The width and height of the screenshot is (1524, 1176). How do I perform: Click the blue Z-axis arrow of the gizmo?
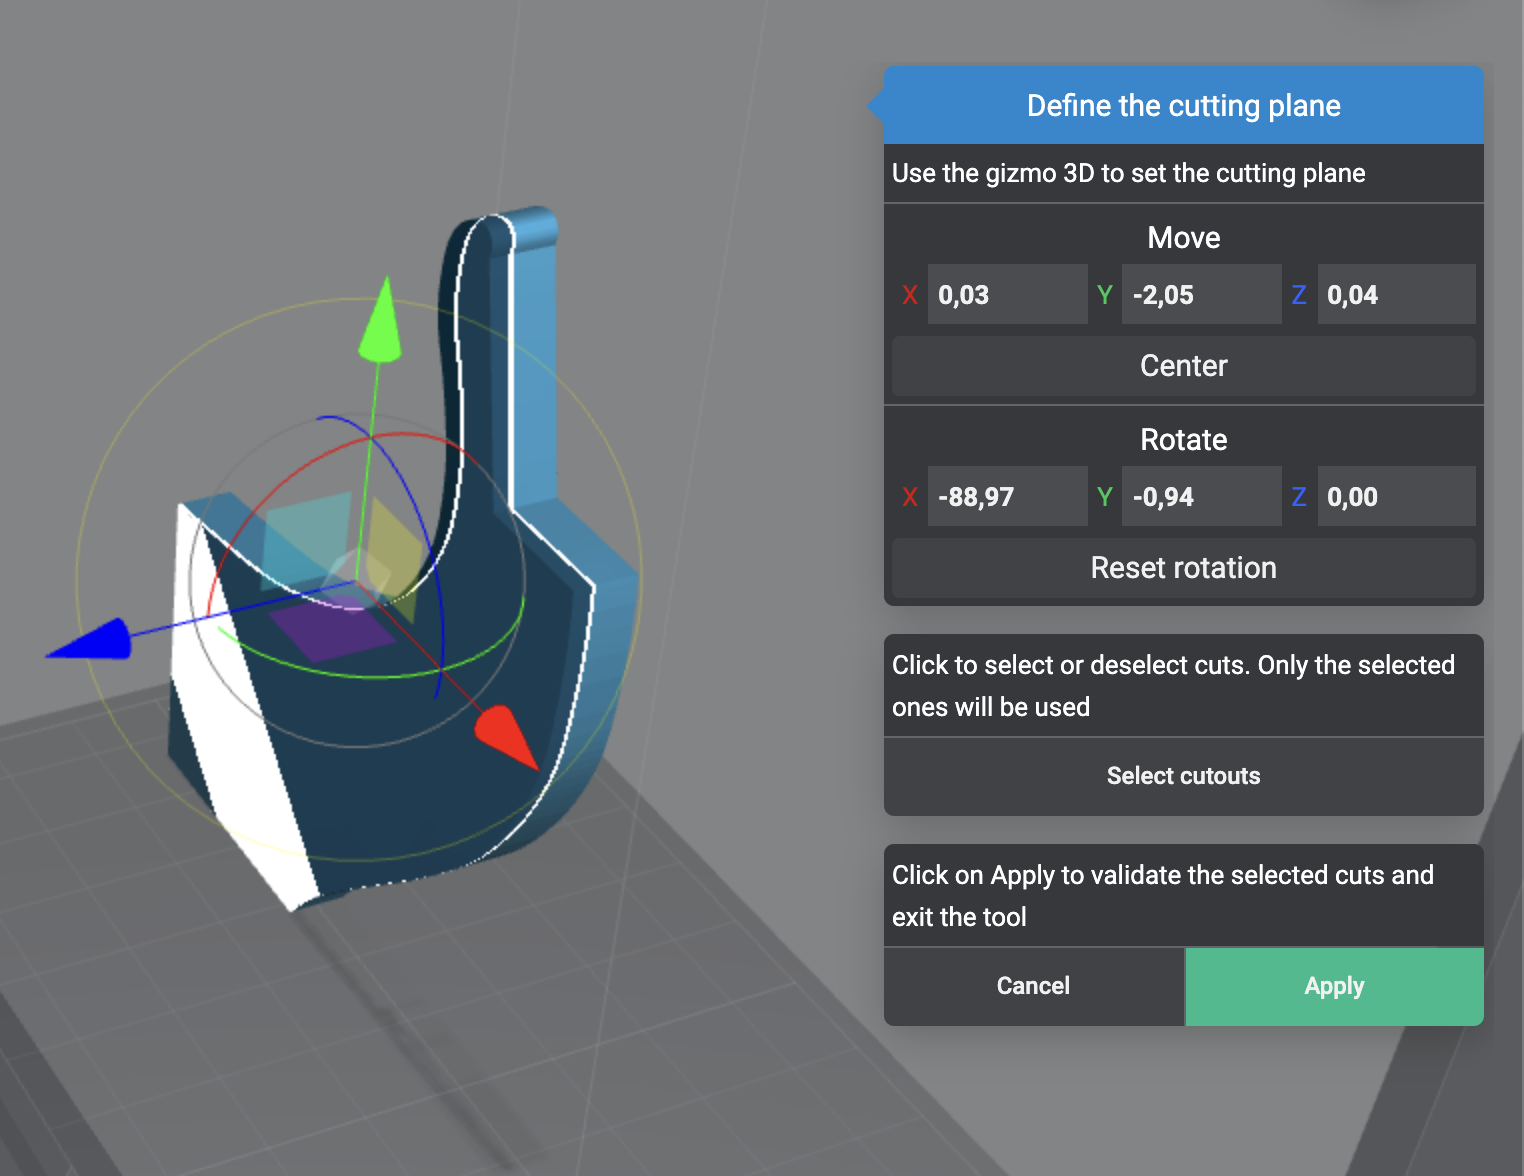click(93, 641)
